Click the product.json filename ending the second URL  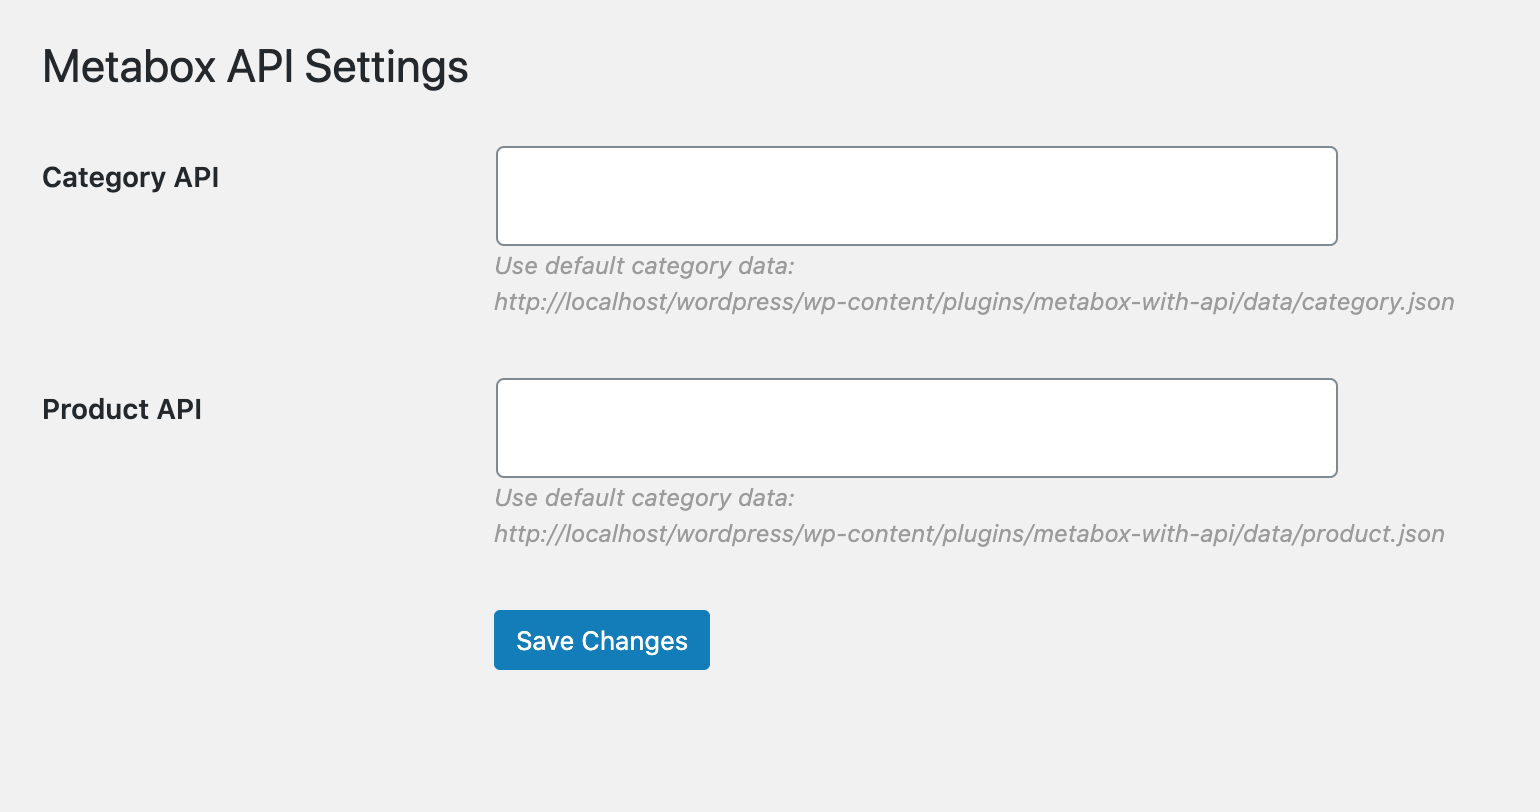1373,534
